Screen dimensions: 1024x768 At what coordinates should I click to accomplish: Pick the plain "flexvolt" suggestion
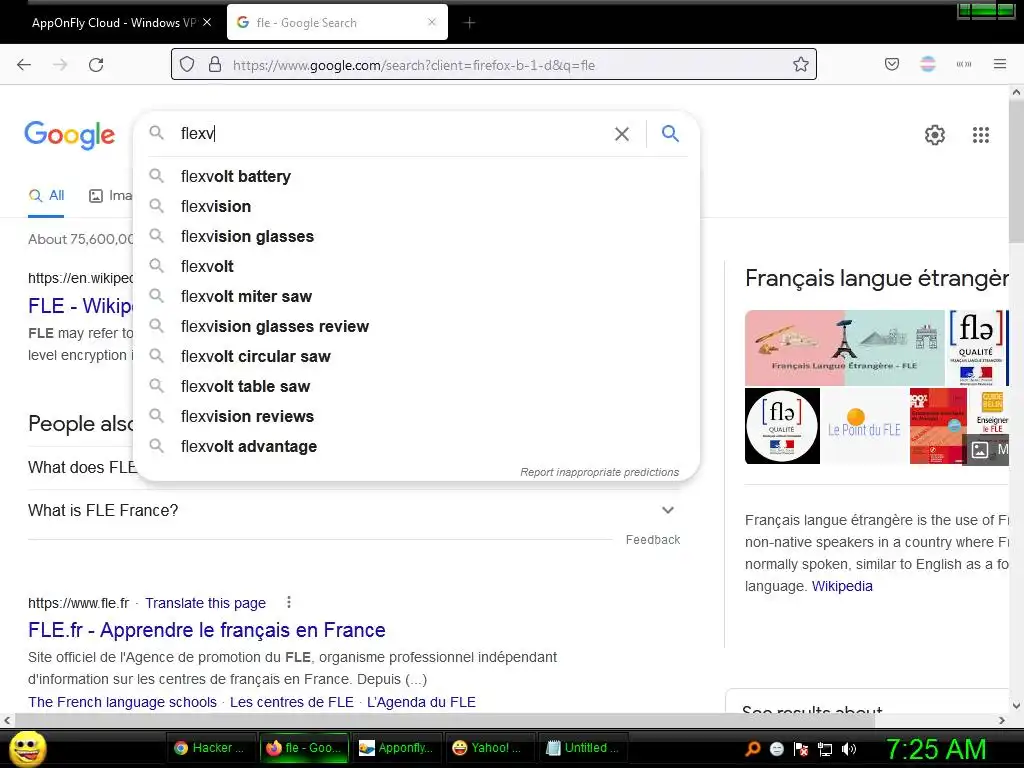[416, 266]
